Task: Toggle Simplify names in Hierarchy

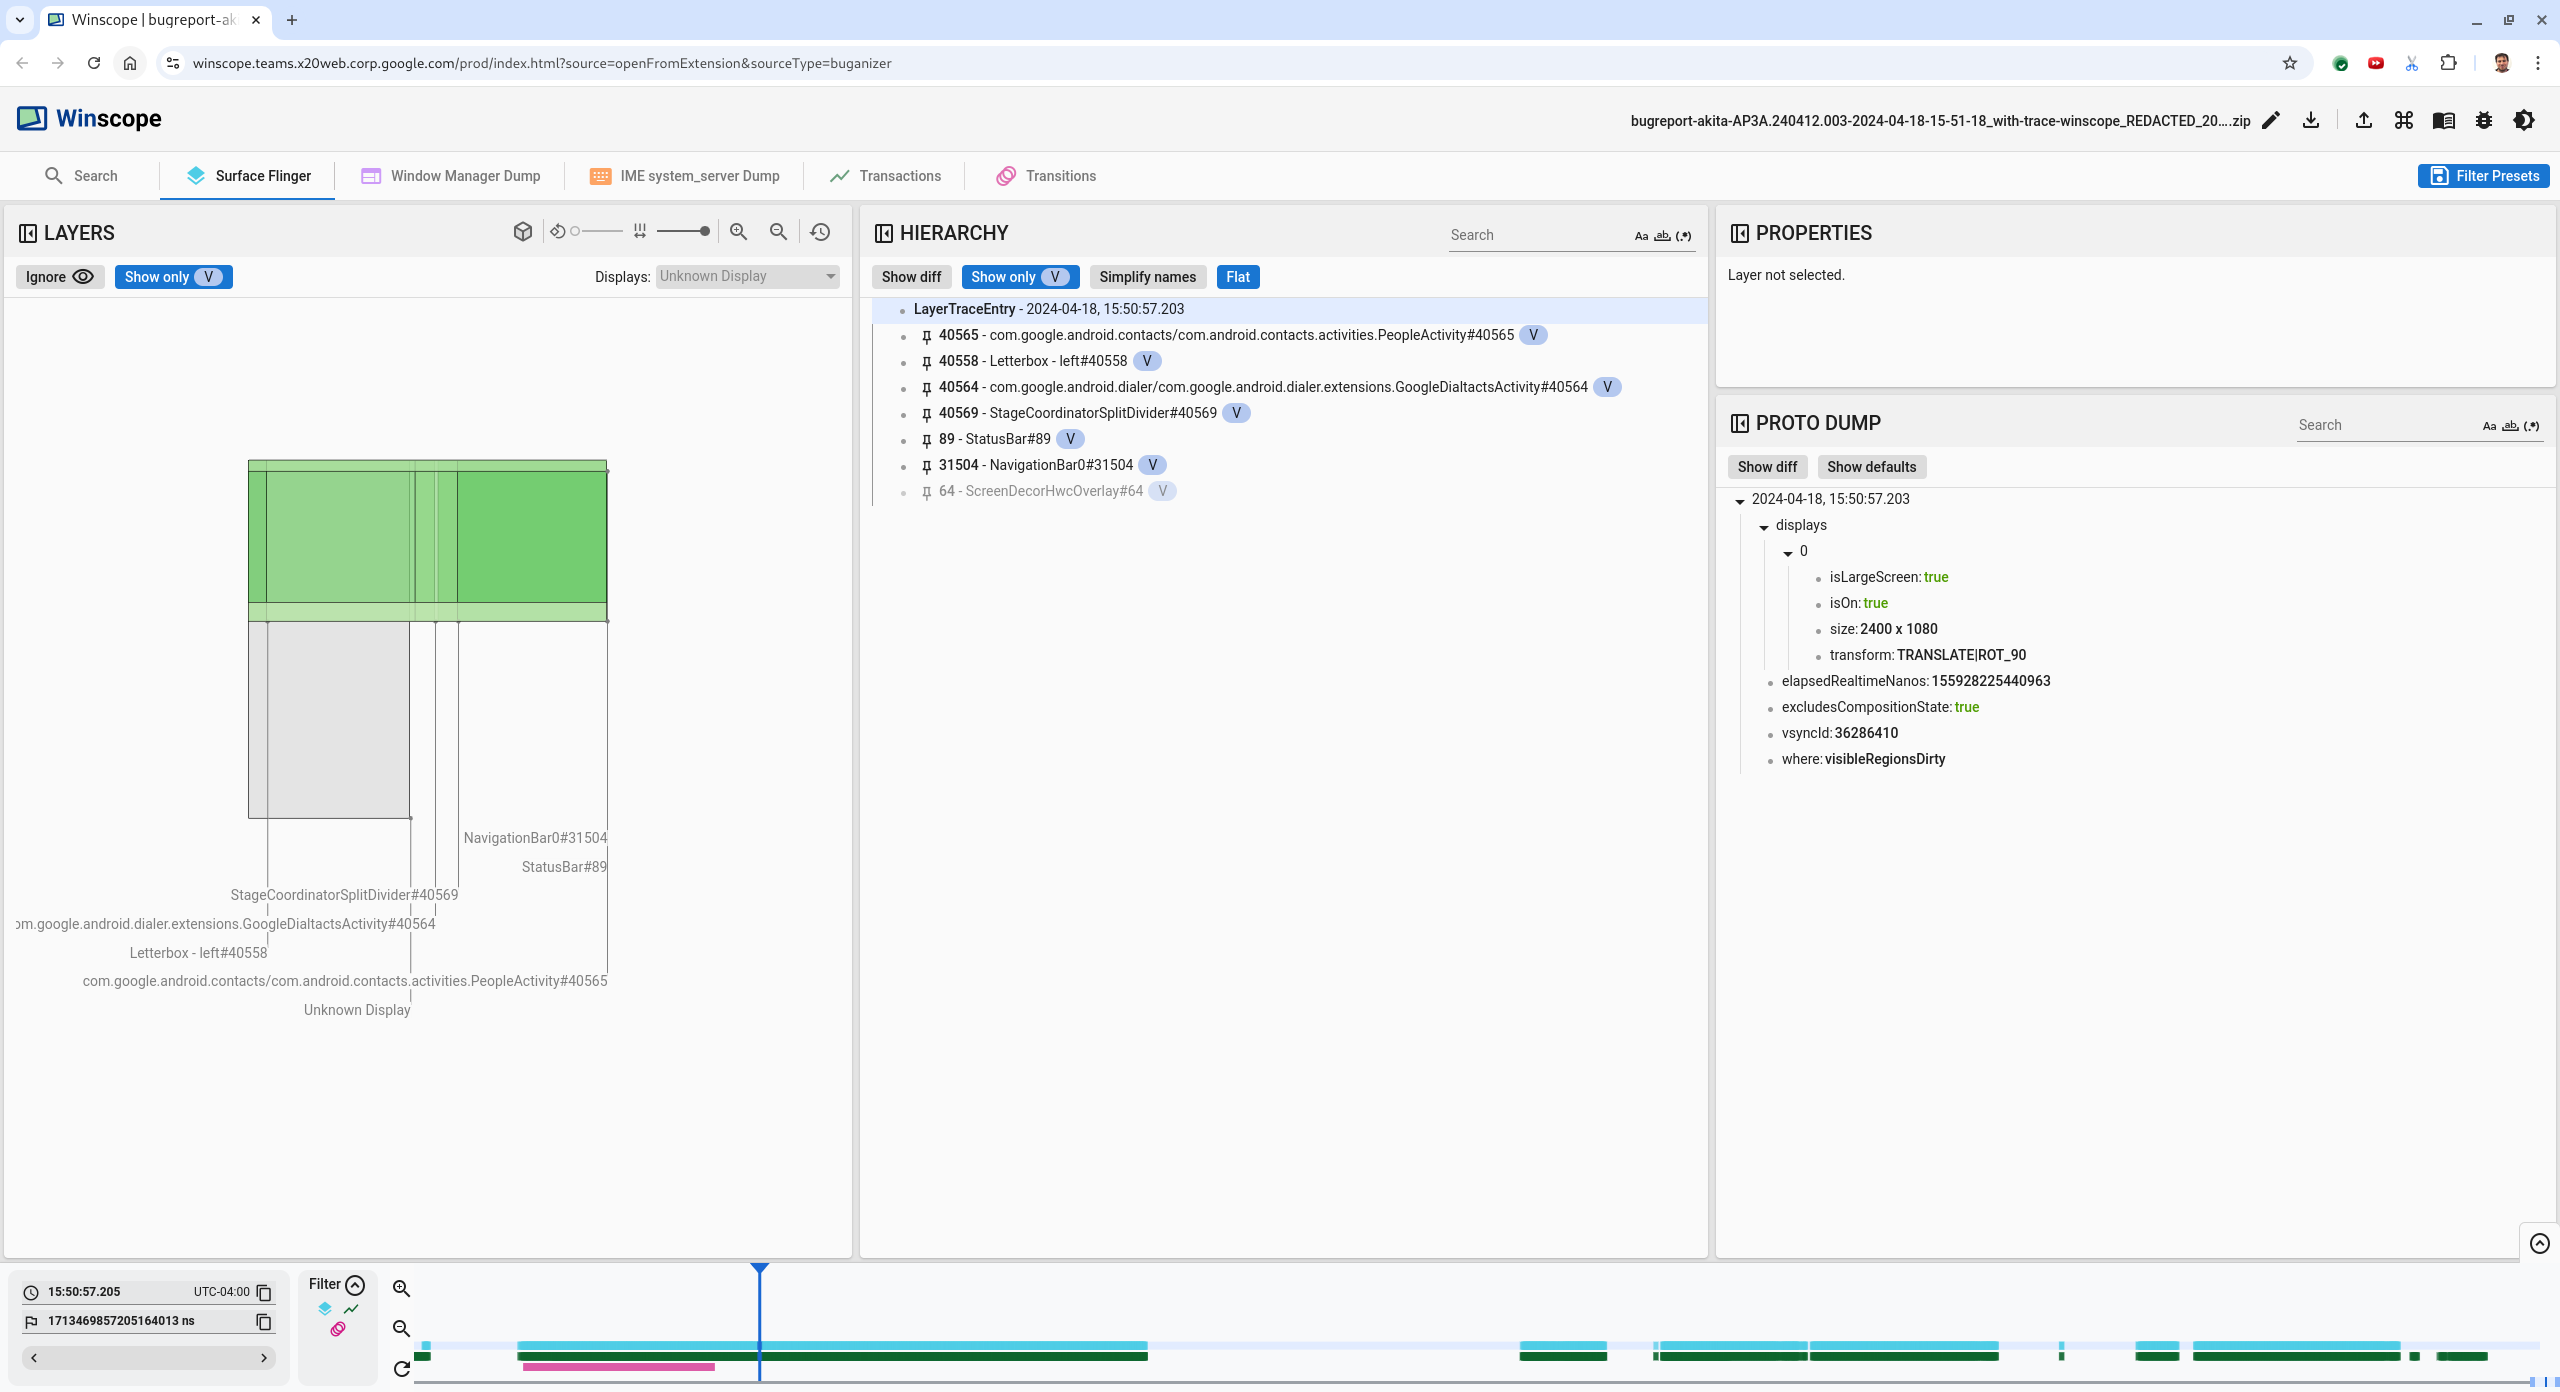Action: (1147, 277)
